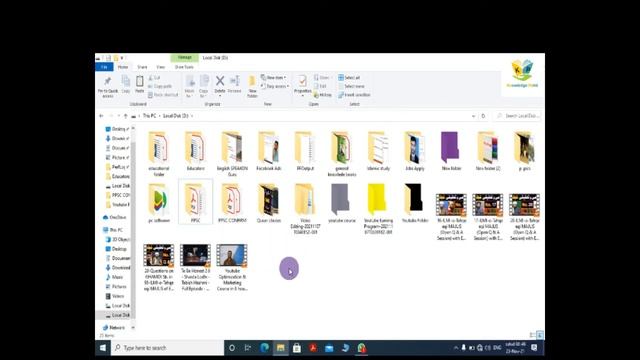Open Quick Access Toolbar customize dropdown

pyautogui.click(x=122, y=58)
